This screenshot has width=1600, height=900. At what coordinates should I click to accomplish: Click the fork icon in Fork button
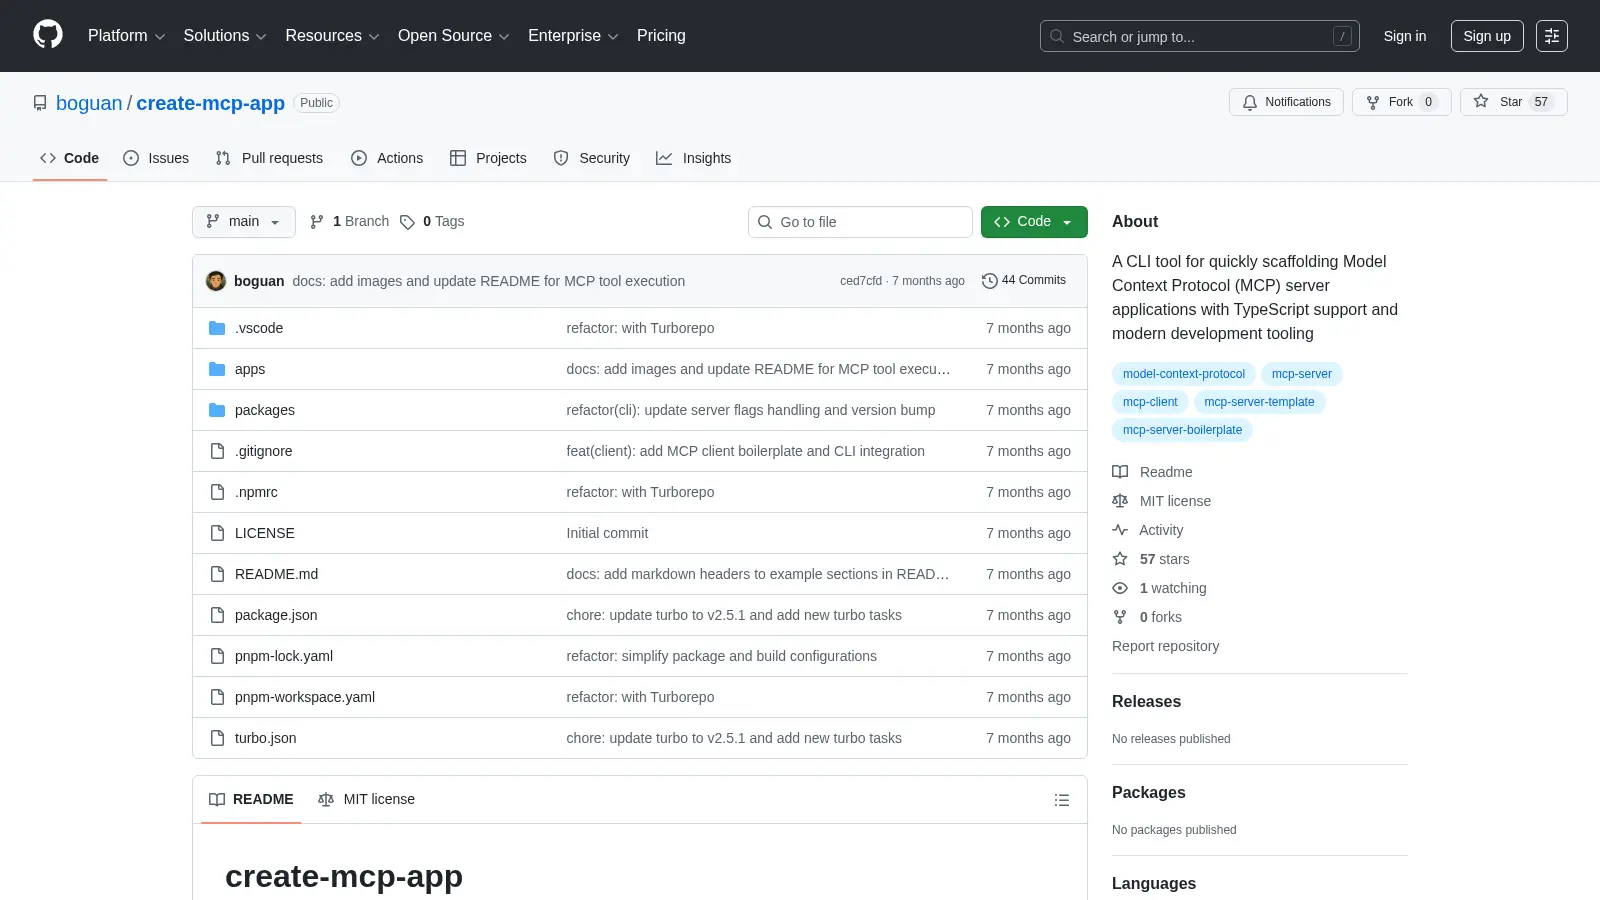tap(1373, 102)
